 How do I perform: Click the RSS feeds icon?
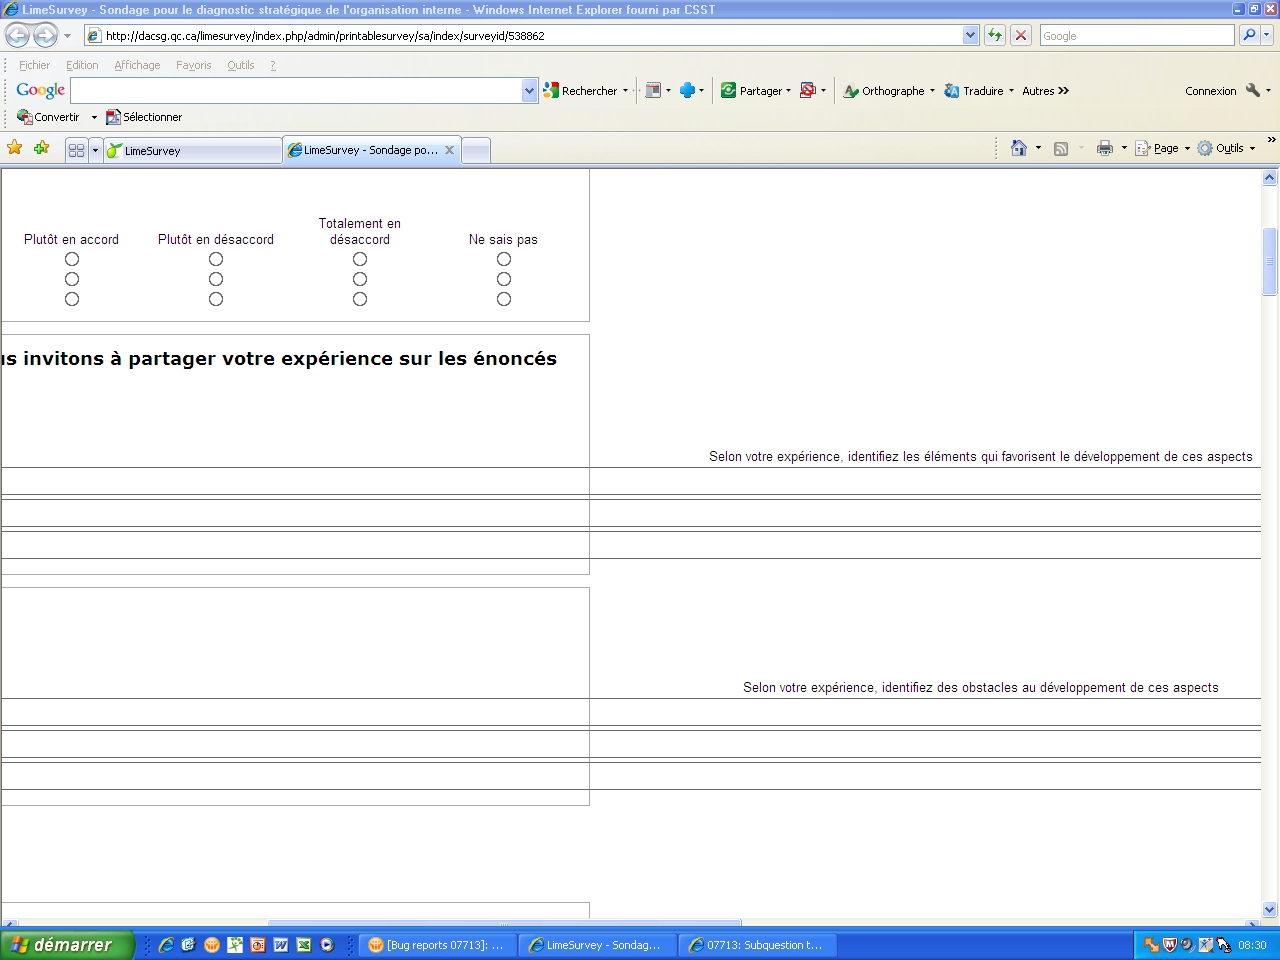(1061, 148)
